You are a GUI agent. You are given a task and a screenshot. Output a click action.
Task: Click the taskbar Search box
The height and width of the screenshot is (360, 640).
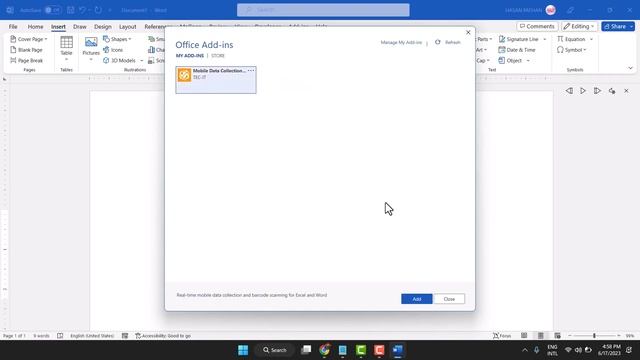(275, 350)
